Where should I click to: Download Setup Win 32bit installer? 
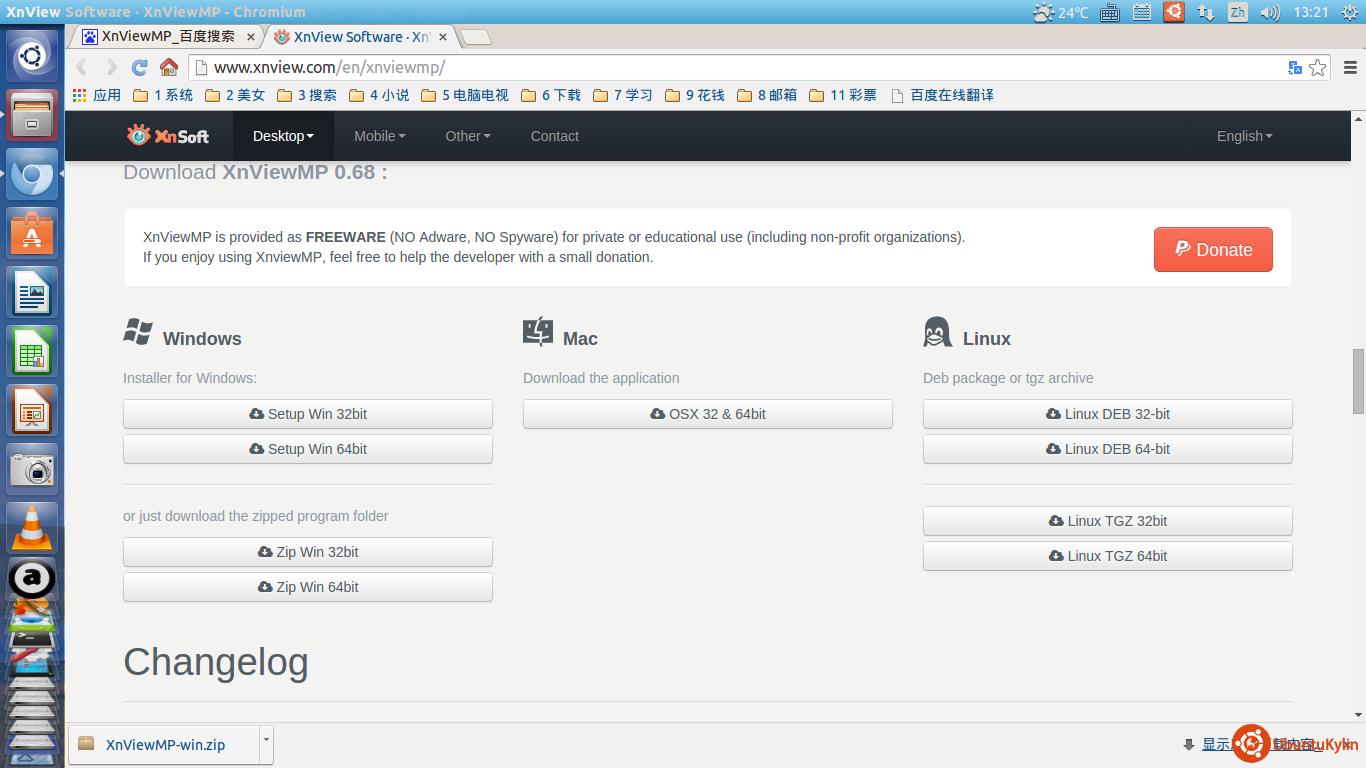point(308,414)
